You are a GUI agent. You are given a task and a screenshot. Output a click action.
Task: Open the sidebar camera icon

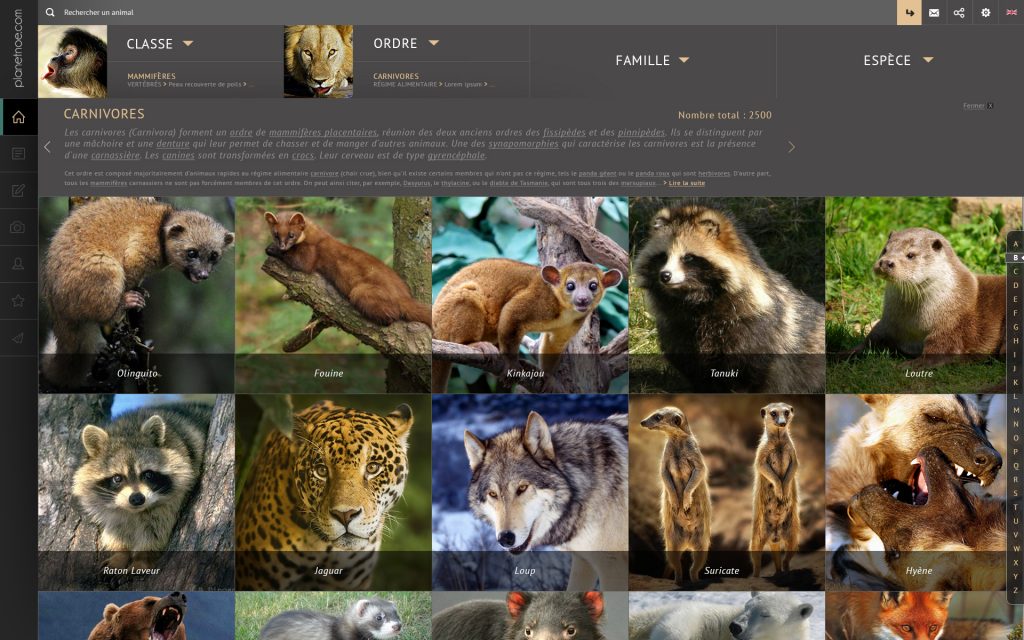[x=18, y=227]
